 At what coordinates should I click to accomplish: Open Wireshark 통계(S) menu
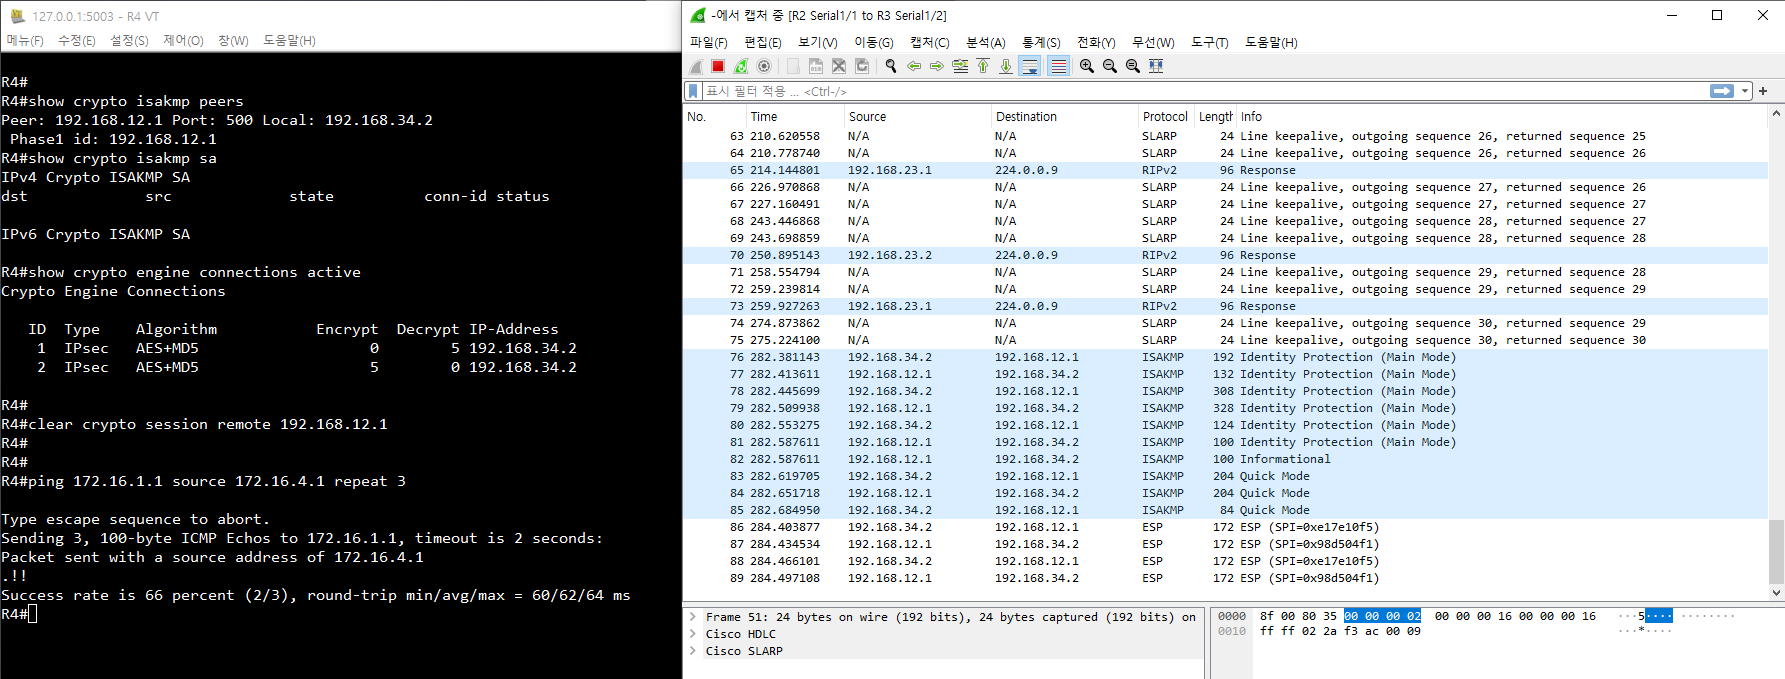point(1041,42)
